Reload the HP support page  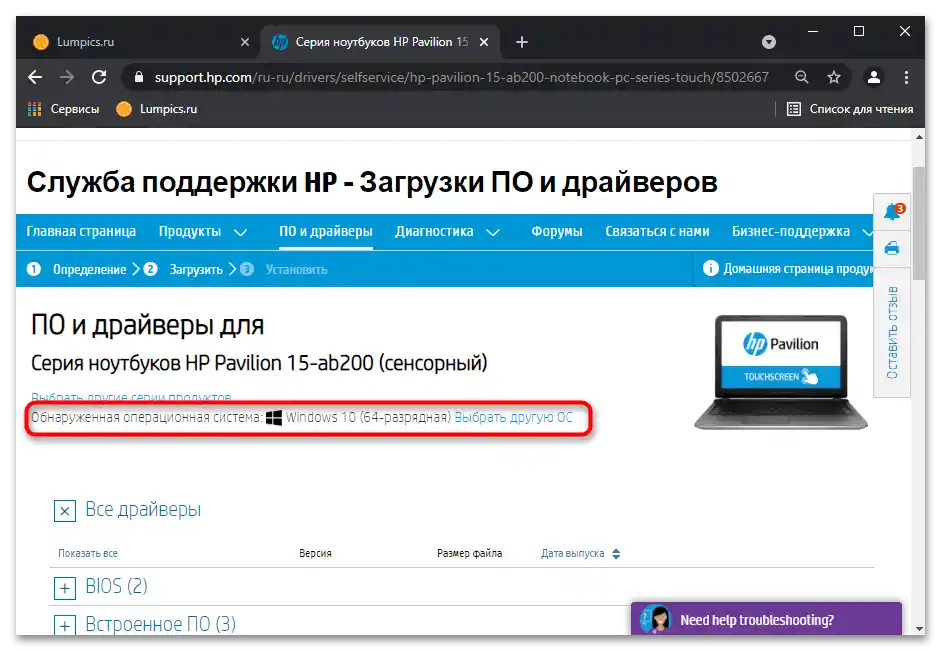(99, 77)
